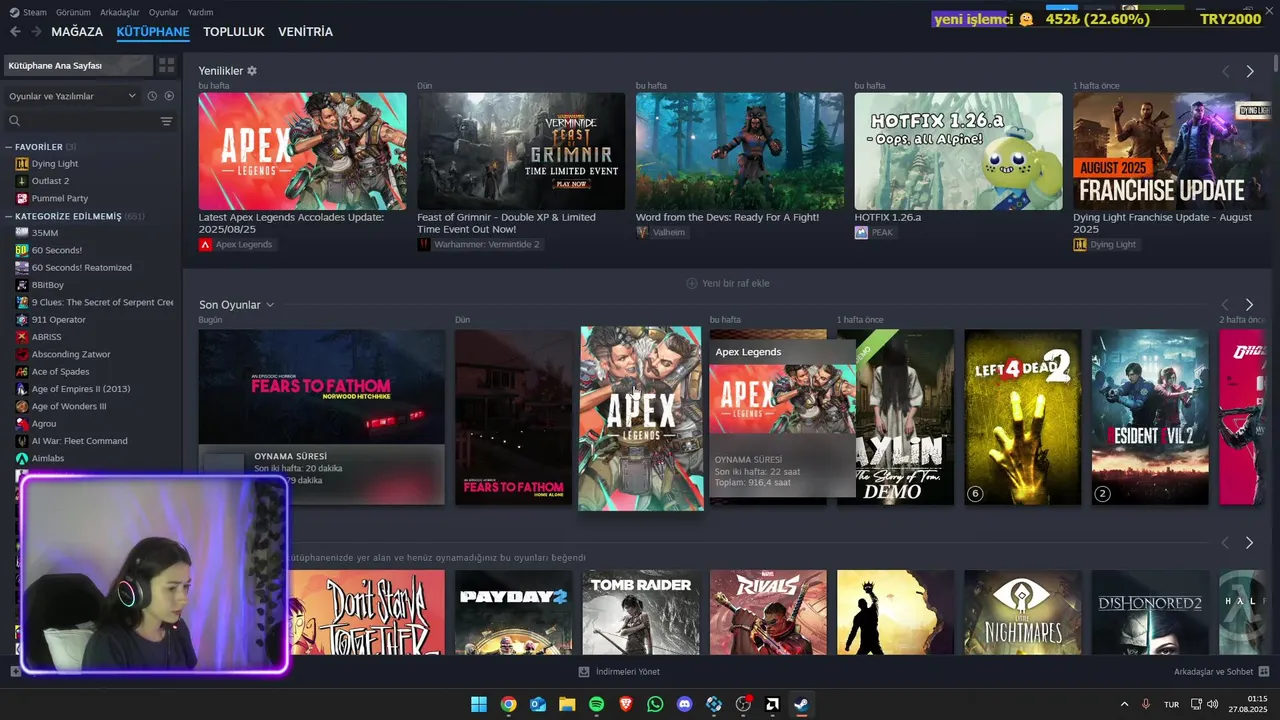Open the Görünüm menu
The height and width of the screenshot is (720, 1280).
pyautogui.click(x=73, y=12)
